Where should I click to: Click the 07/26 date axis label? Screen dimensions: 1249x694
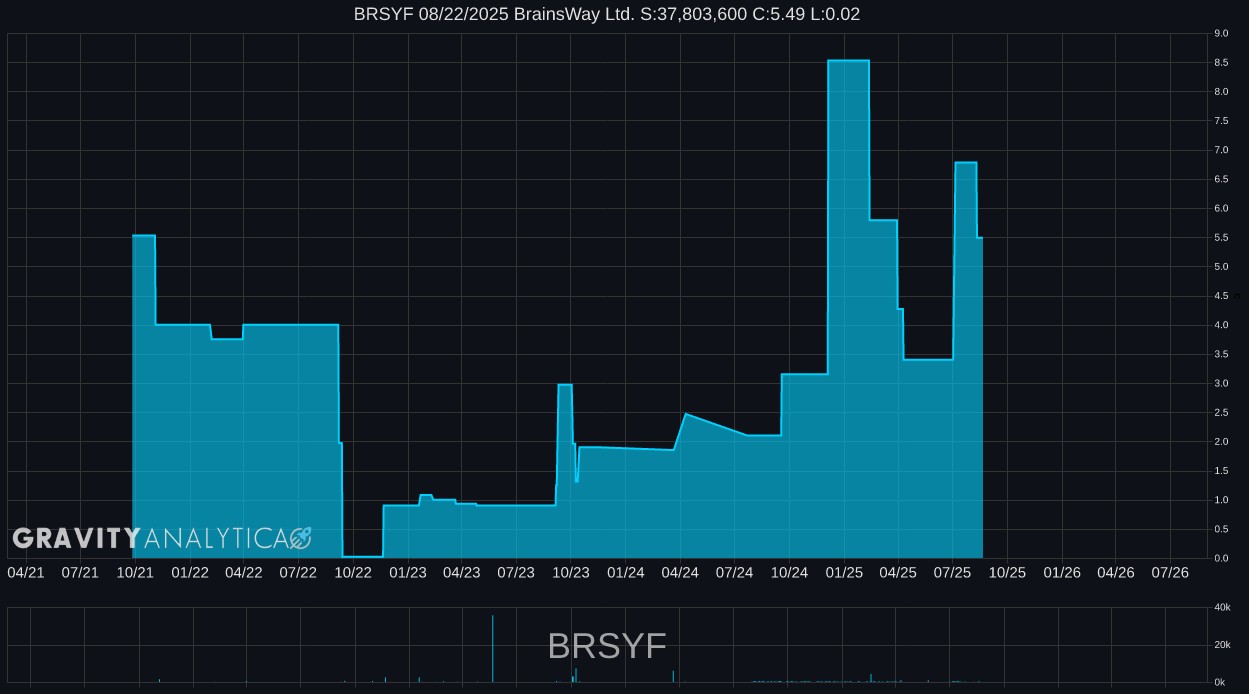[1170, 572]
